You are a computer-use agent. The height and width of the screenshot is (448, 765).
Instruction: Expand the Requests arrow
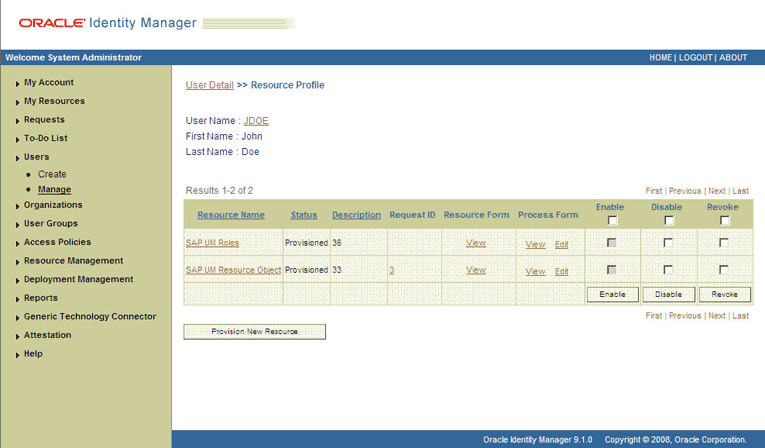17,121
